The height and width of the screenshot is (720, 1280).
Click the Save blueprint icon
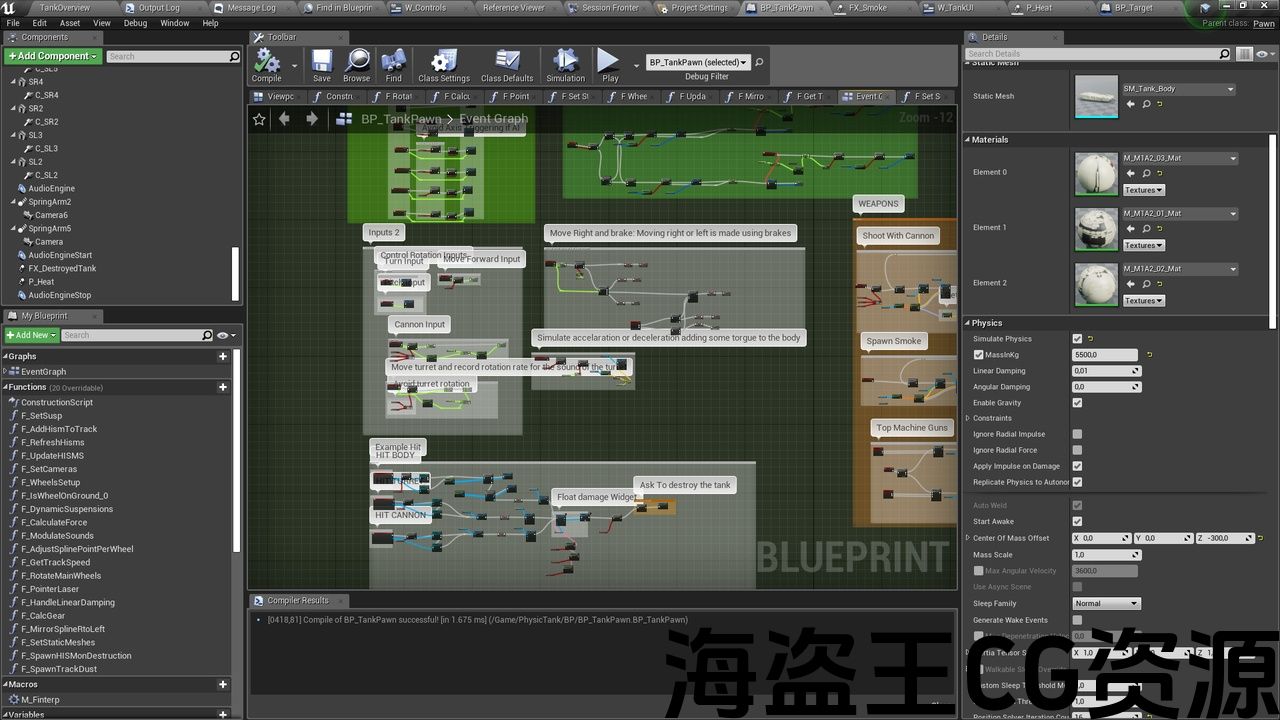(321, 64)
